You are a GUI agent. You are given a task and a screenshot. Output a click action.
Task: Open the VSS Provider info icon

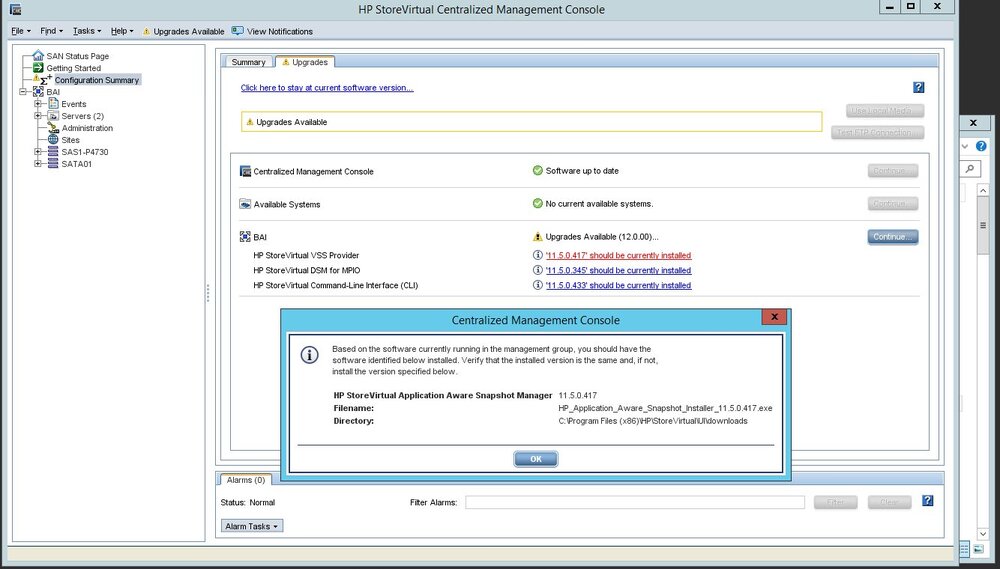[538, 255]
